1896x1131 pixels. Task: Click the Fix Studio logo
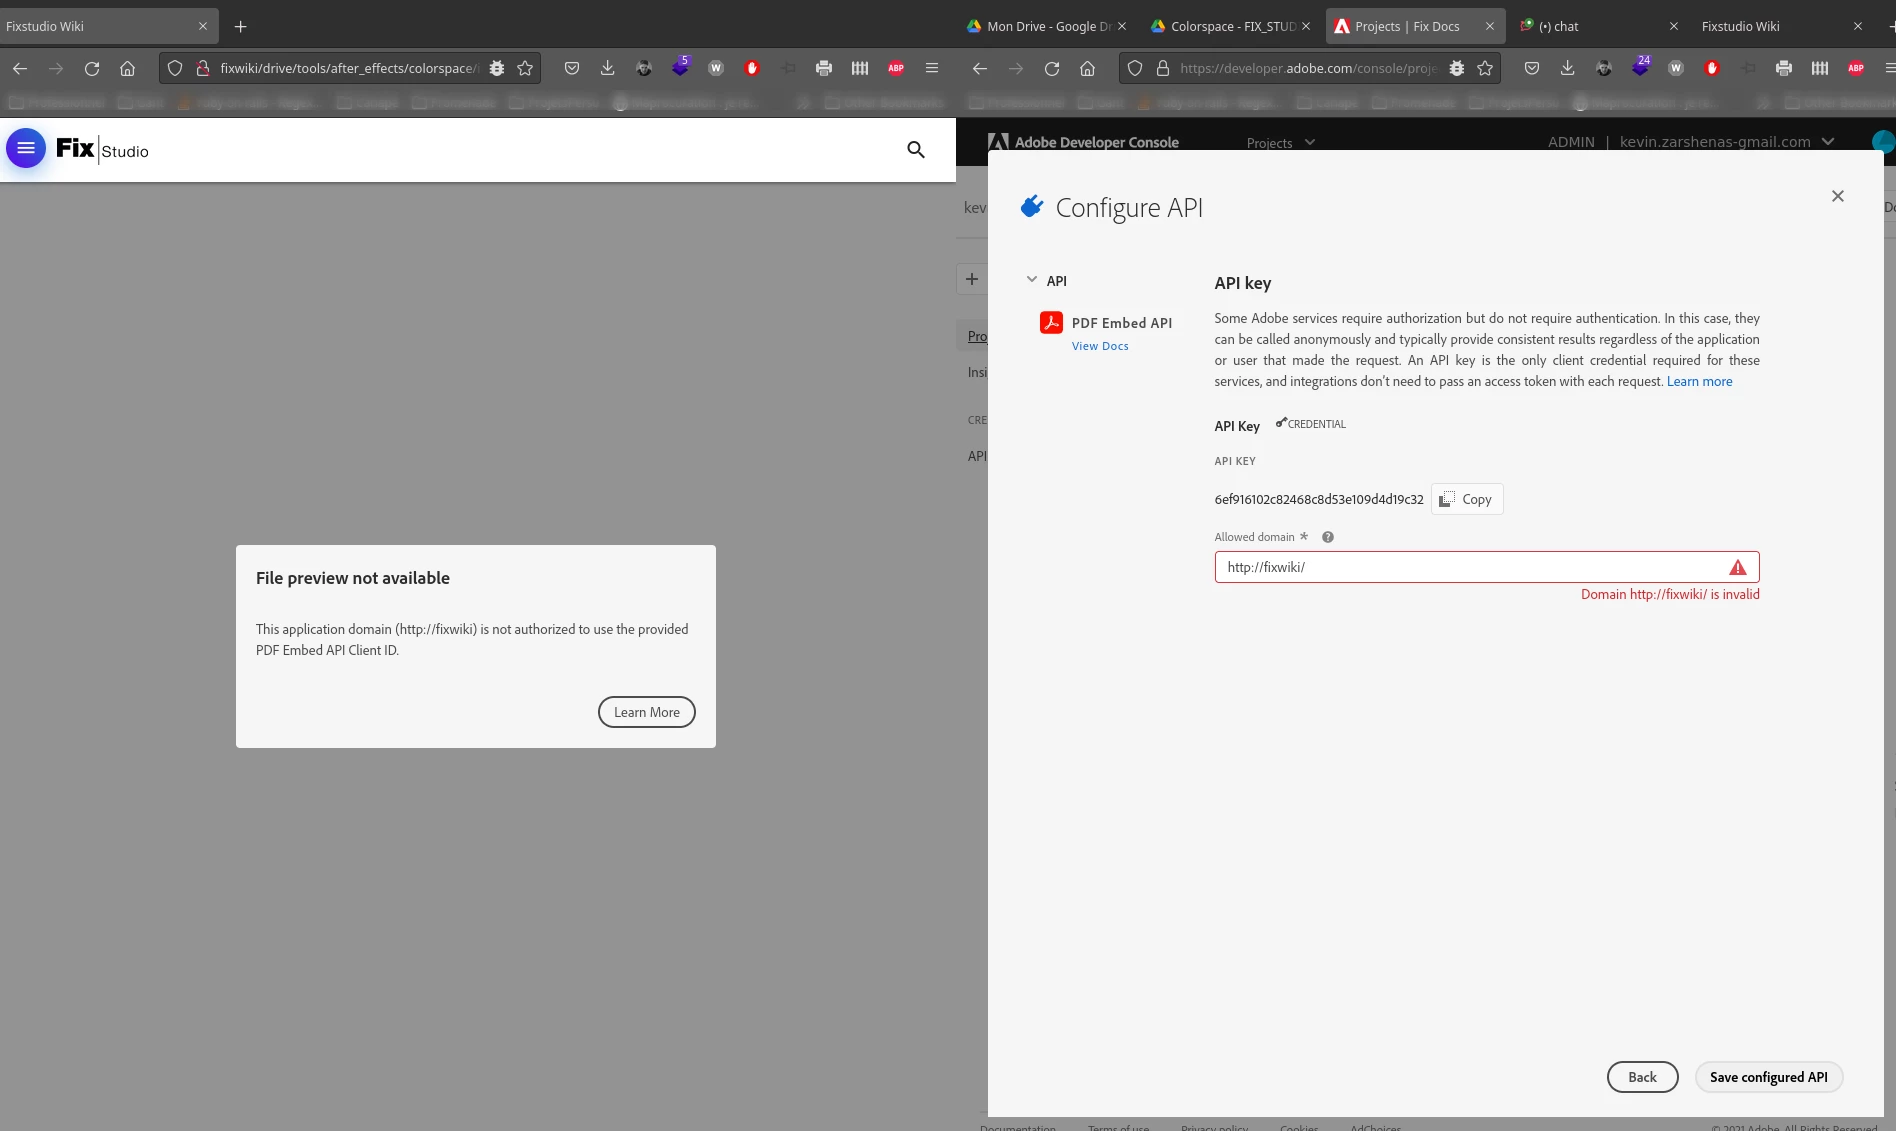point(102,149)
